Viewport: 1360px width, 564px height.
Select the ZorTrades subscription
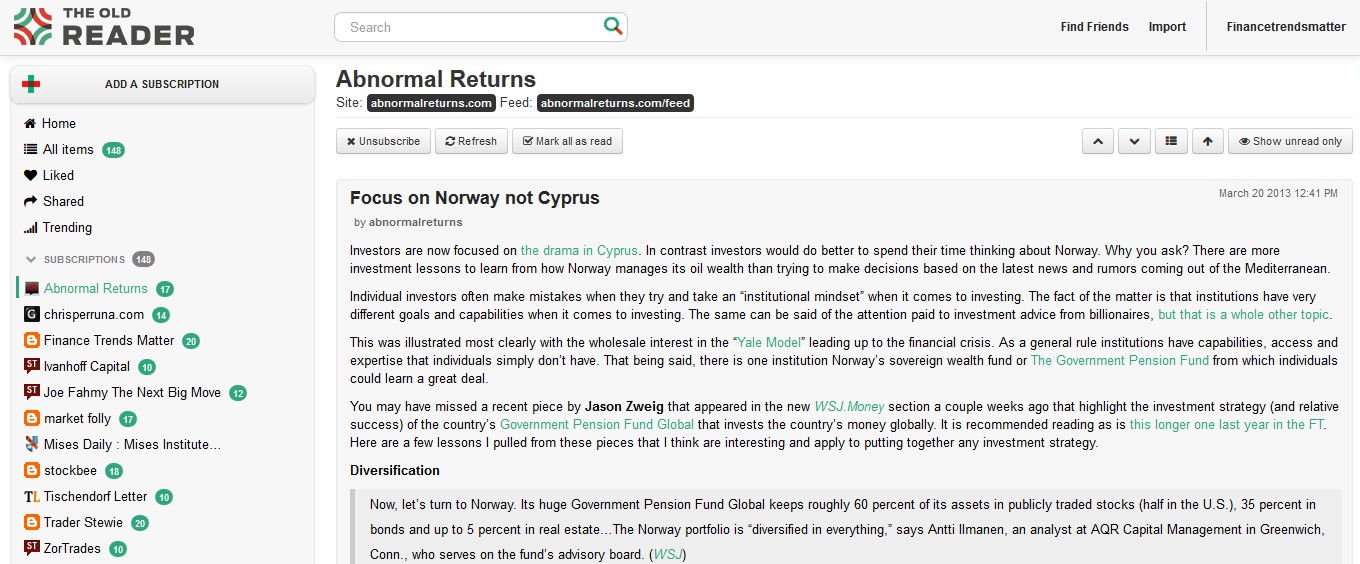pyautogui.click(x=73, y=548)
